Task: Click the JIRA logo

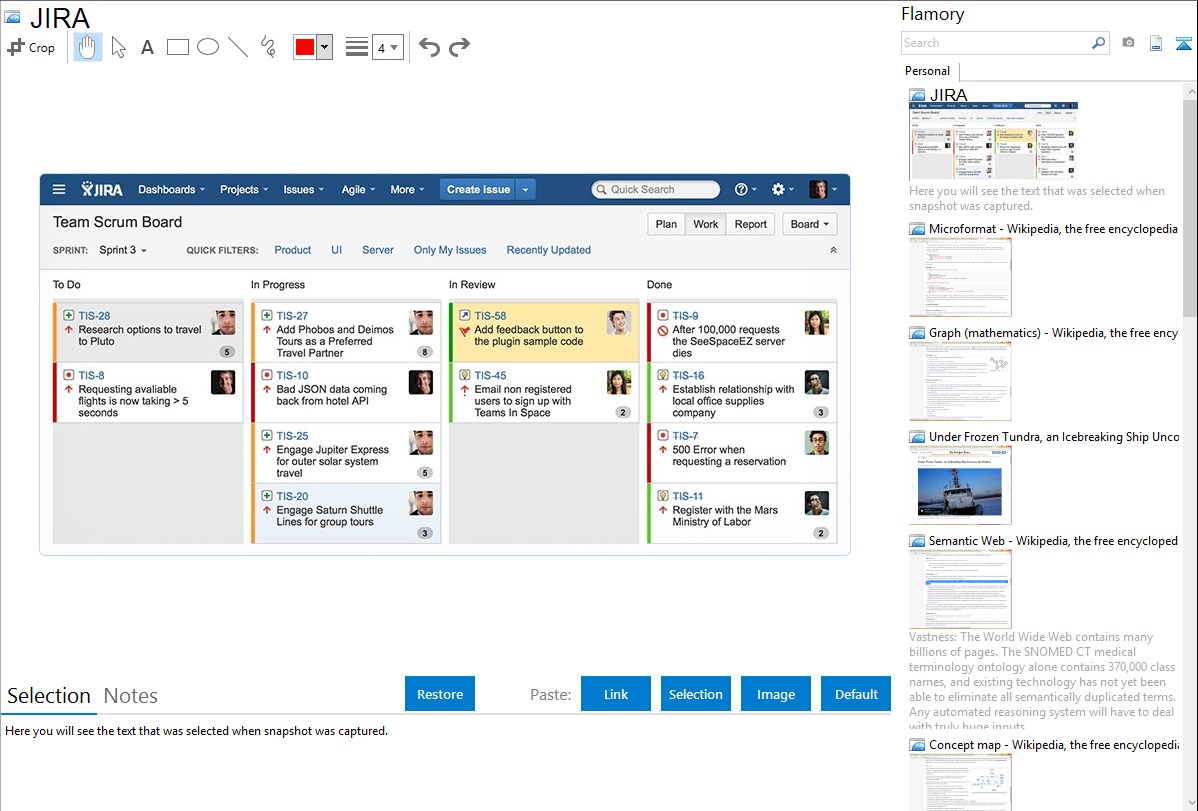Action: coord(102,190)
